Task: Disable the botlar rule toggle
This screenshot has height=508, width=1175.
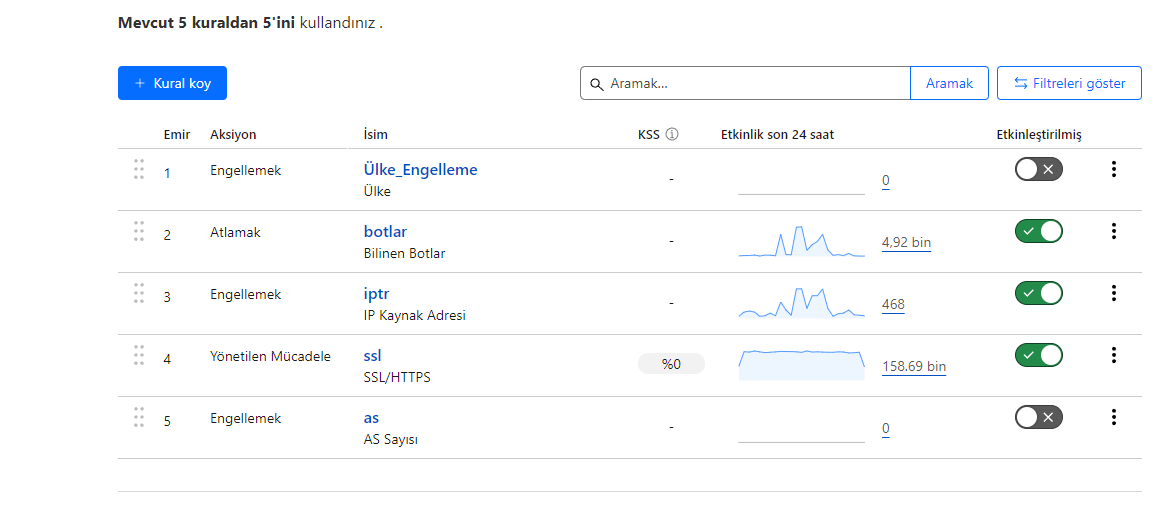Action: pyautogui.click(x=1039, y=232)
